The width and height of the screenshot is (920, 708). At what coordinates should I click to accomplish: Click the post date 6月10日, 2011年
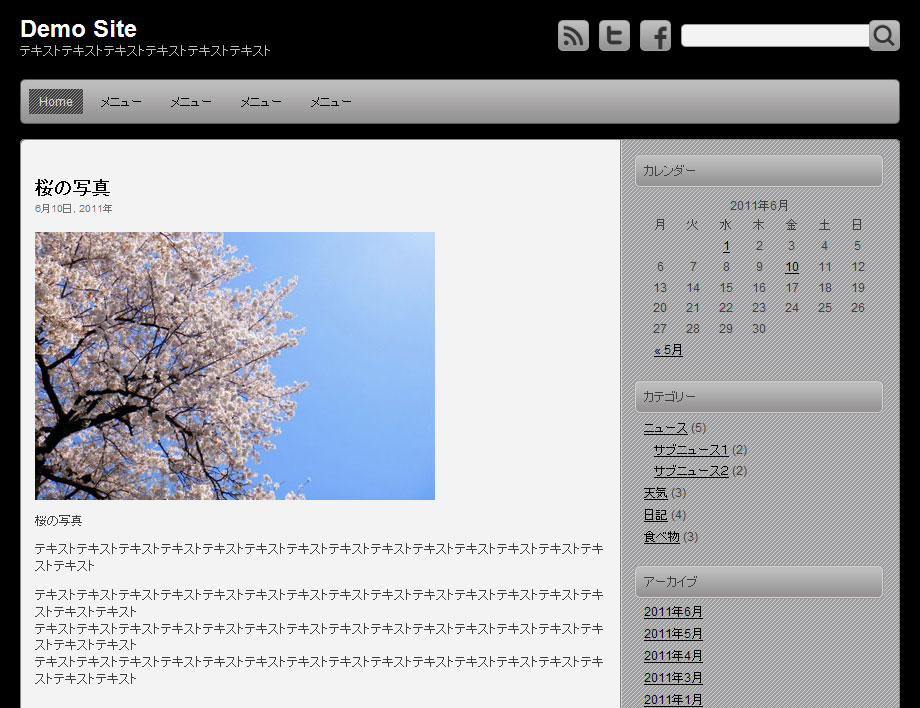point(73,209)
